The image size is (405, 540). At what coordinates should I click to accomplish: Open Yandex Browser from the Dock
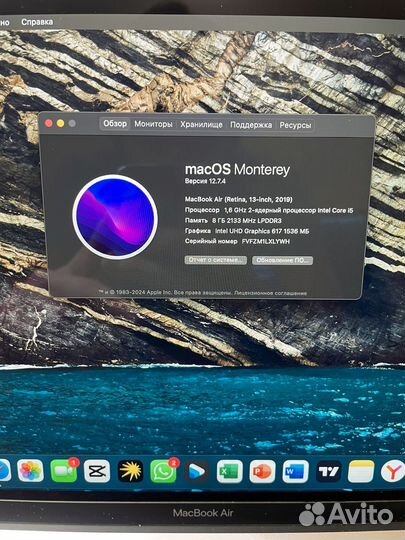click(393, 470)
